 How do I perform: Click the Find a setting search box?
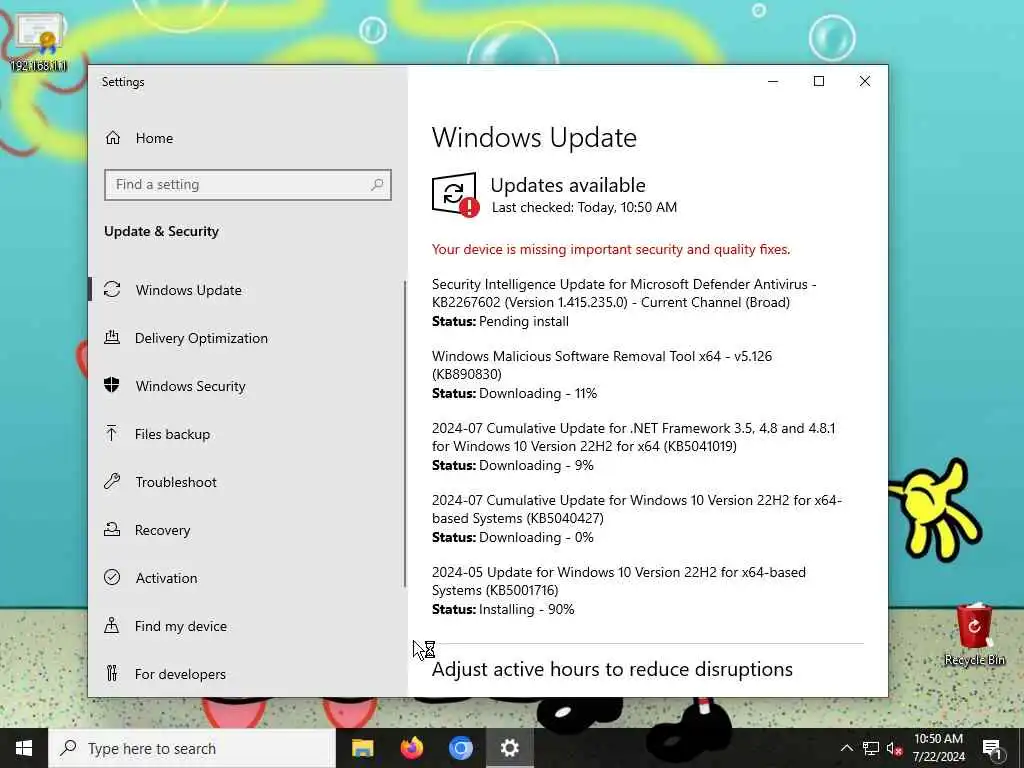click(248, 185)
